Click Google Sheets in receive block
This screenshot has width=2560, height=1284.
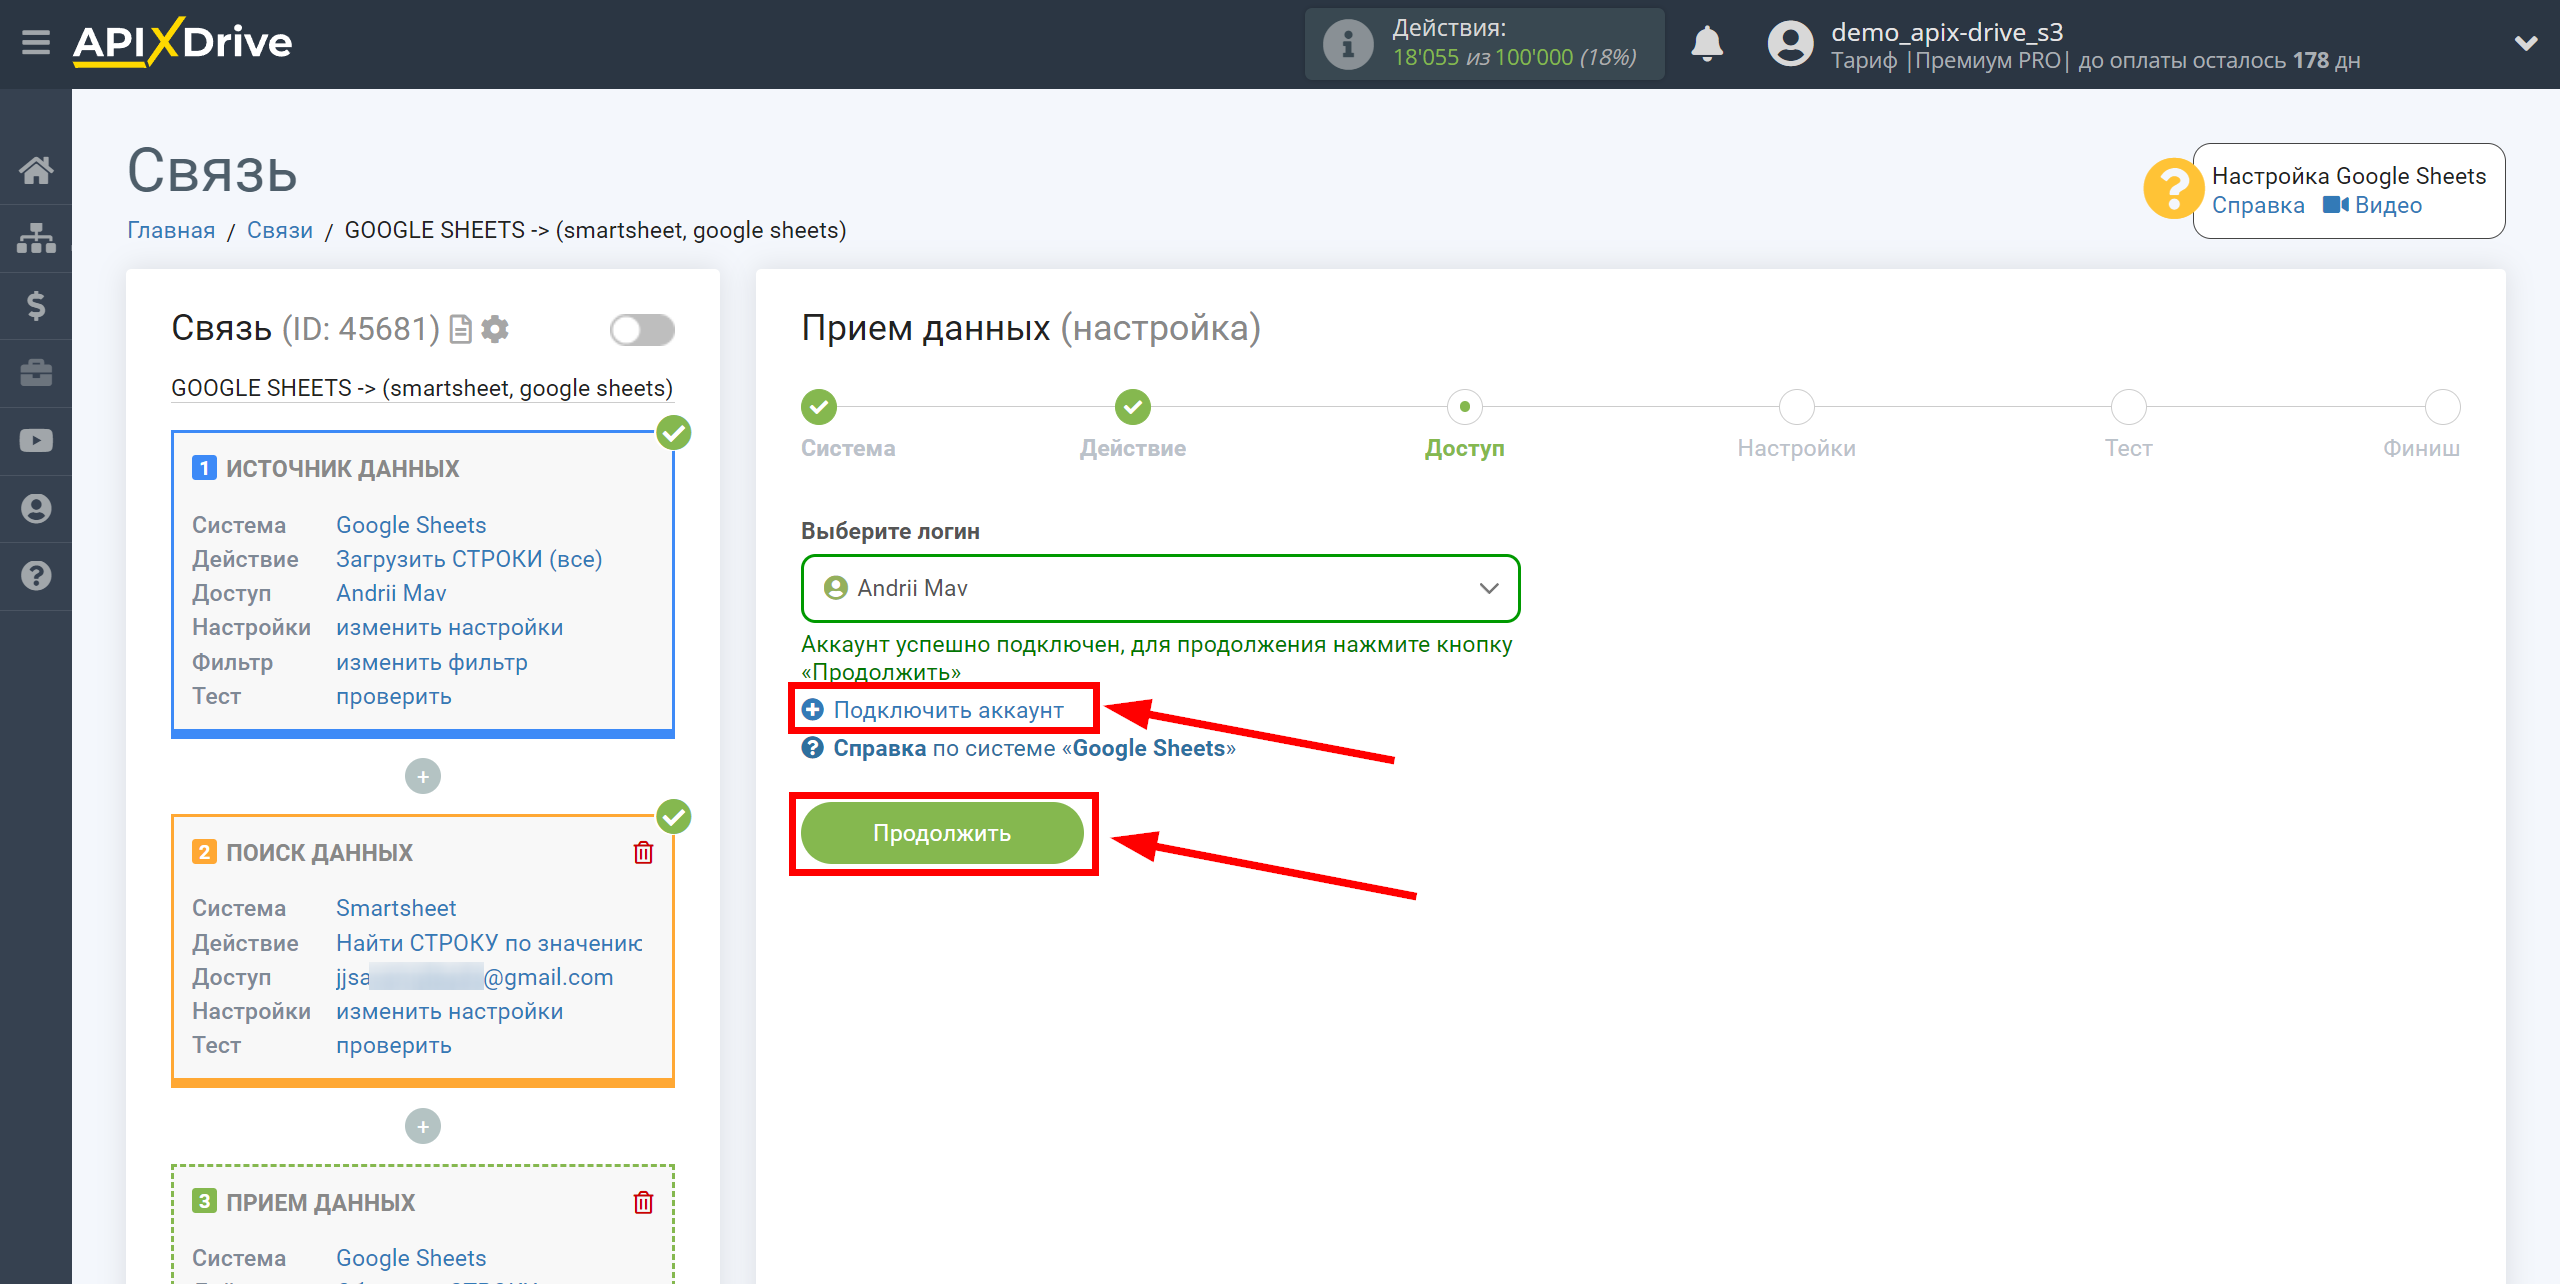click(411, 1258)
